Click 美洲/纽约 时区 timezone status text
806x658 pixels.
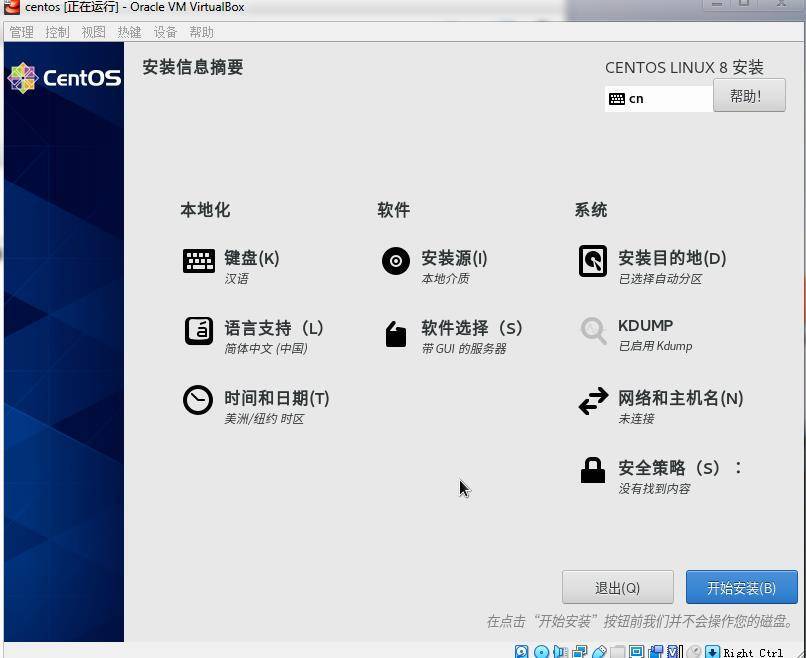264,418
